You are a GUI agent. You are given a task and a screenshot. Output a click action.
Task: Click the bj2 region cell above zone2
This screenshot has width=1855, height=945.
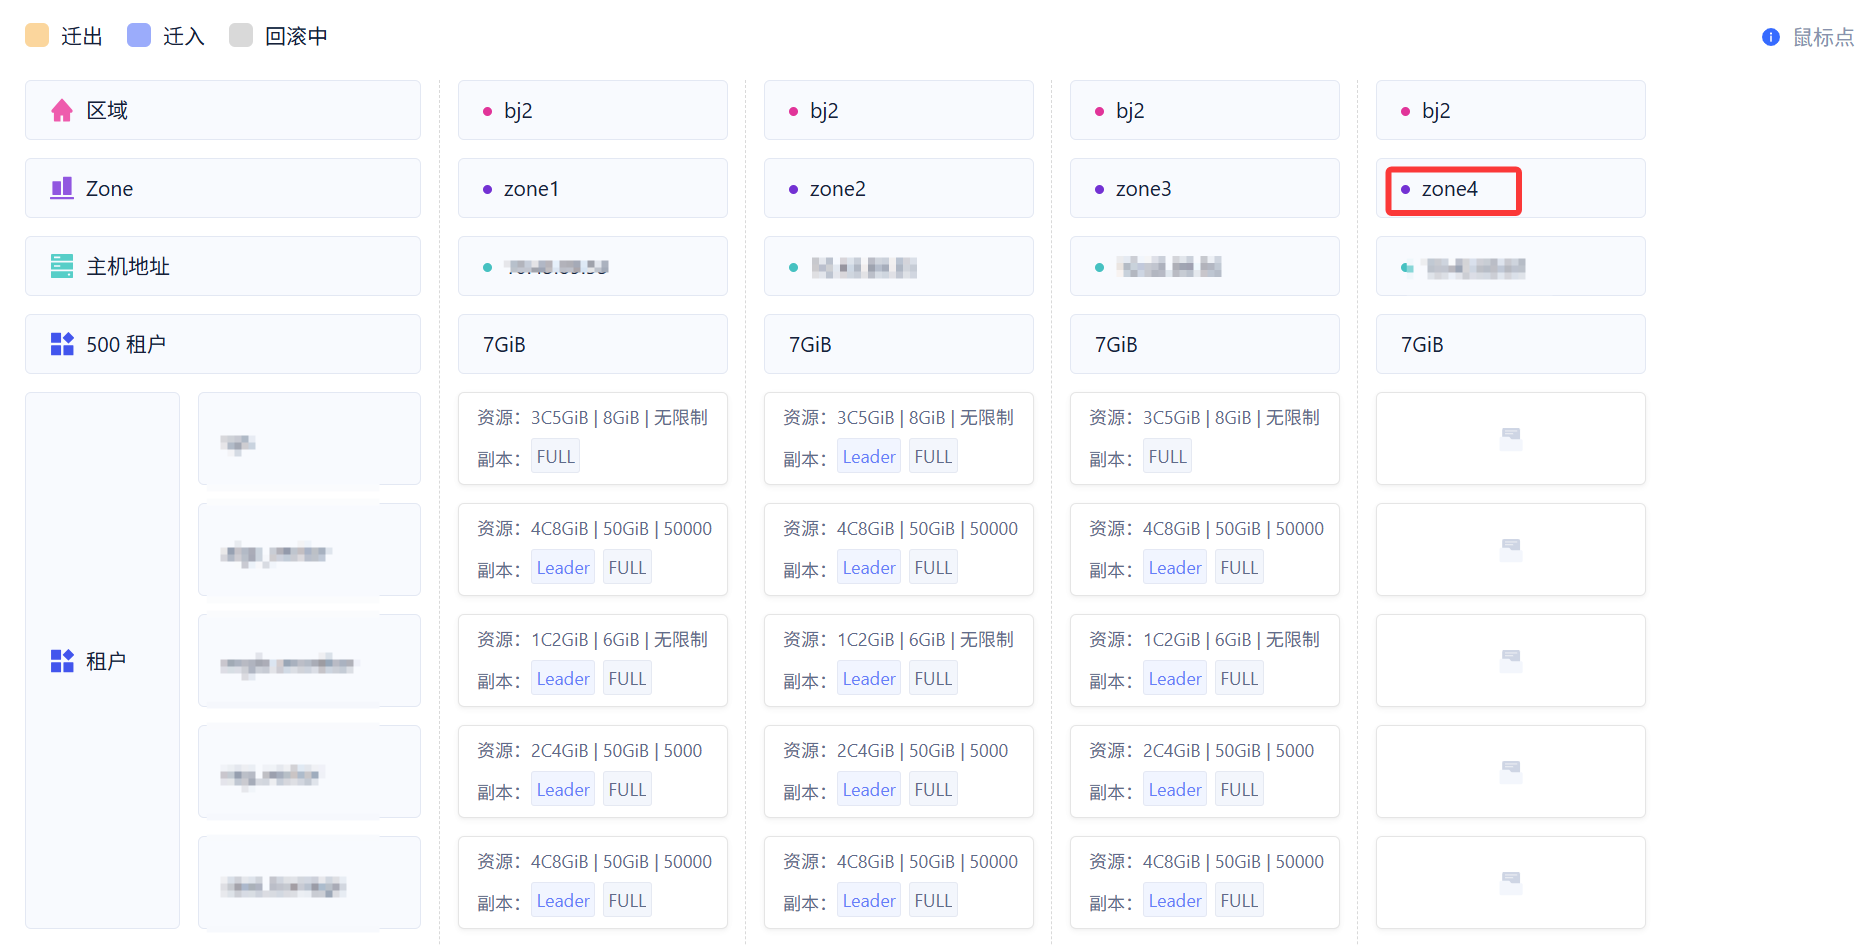tap(898, 111)
